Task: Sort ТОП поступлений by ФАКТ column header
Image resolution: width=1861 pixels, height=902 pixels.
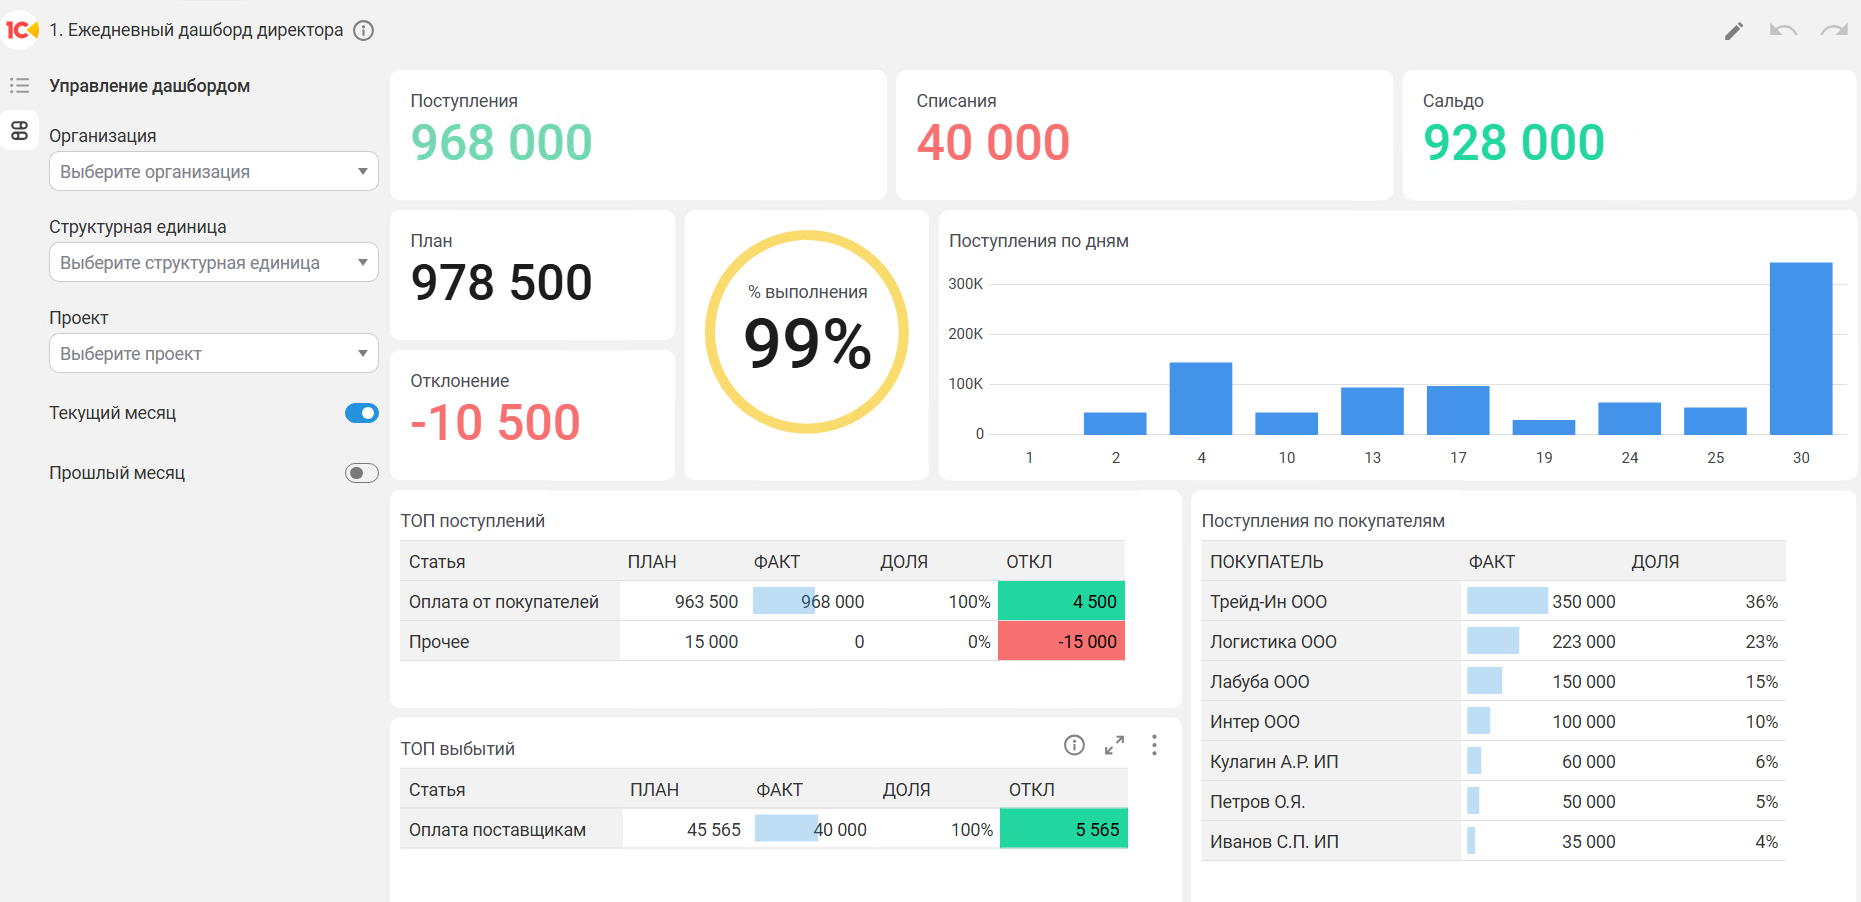Action: [776, 562]
